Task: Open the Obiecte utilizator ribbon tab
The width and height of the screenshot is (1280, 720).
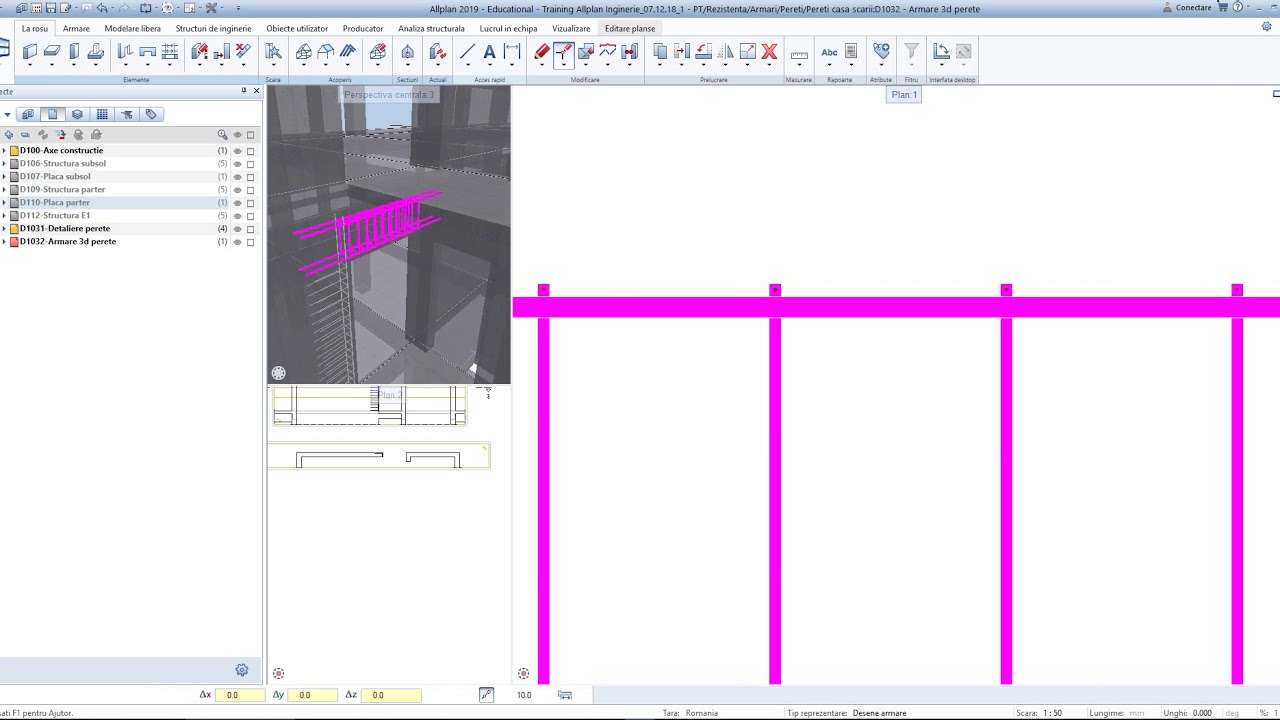Action: (297, 28)
